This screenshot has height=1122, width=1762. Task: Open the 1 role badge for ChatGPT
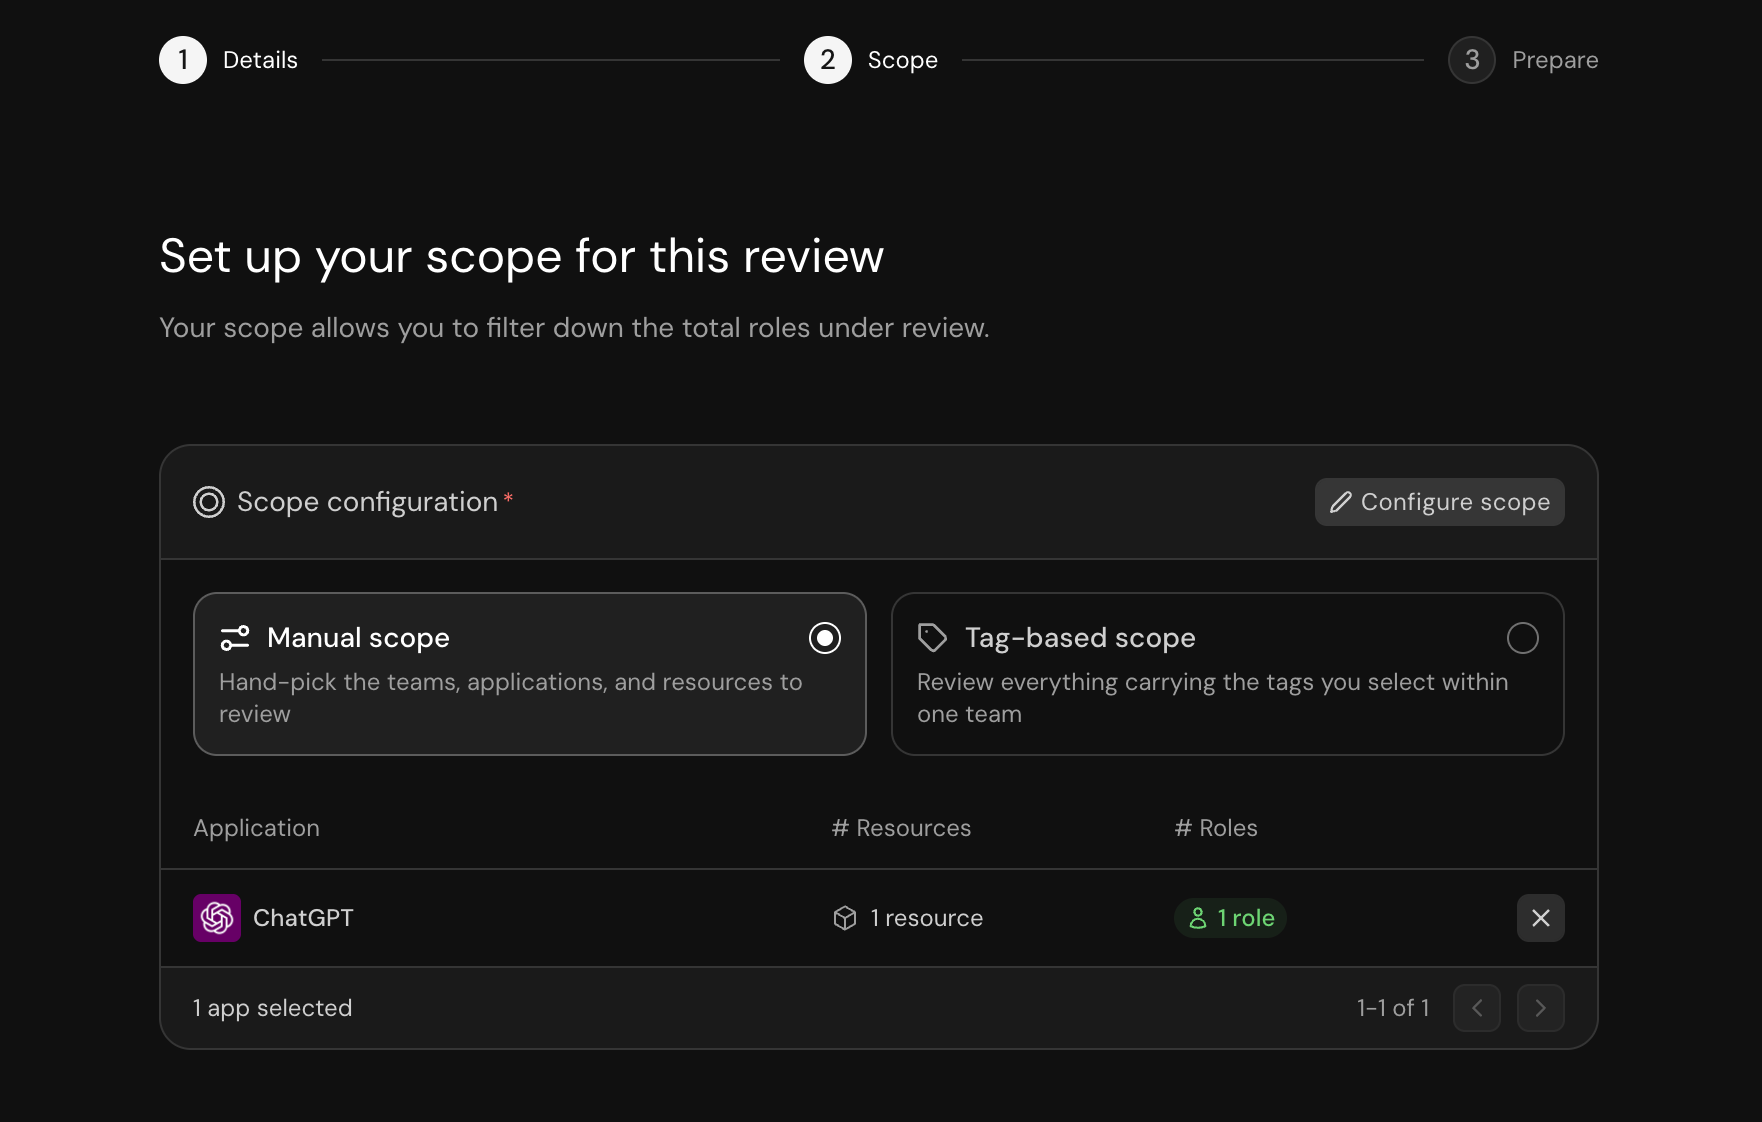pos(1230,918)
